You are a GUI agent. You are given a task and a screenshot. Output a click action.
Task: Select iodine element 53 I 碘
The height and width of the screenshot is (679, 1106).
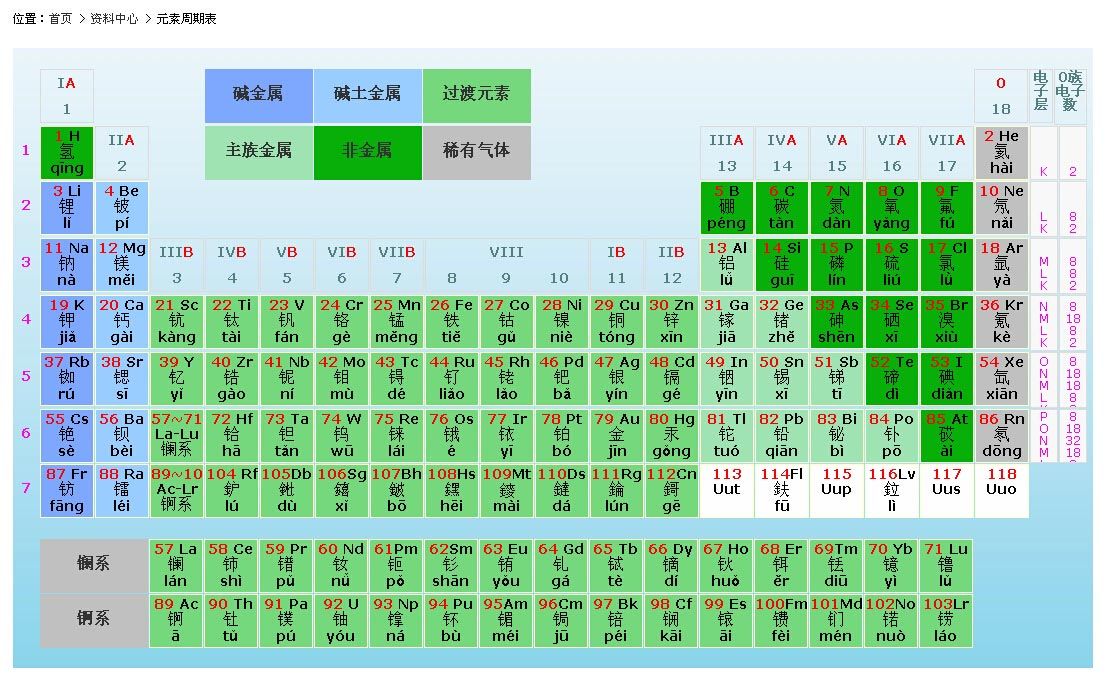(946, 377)
